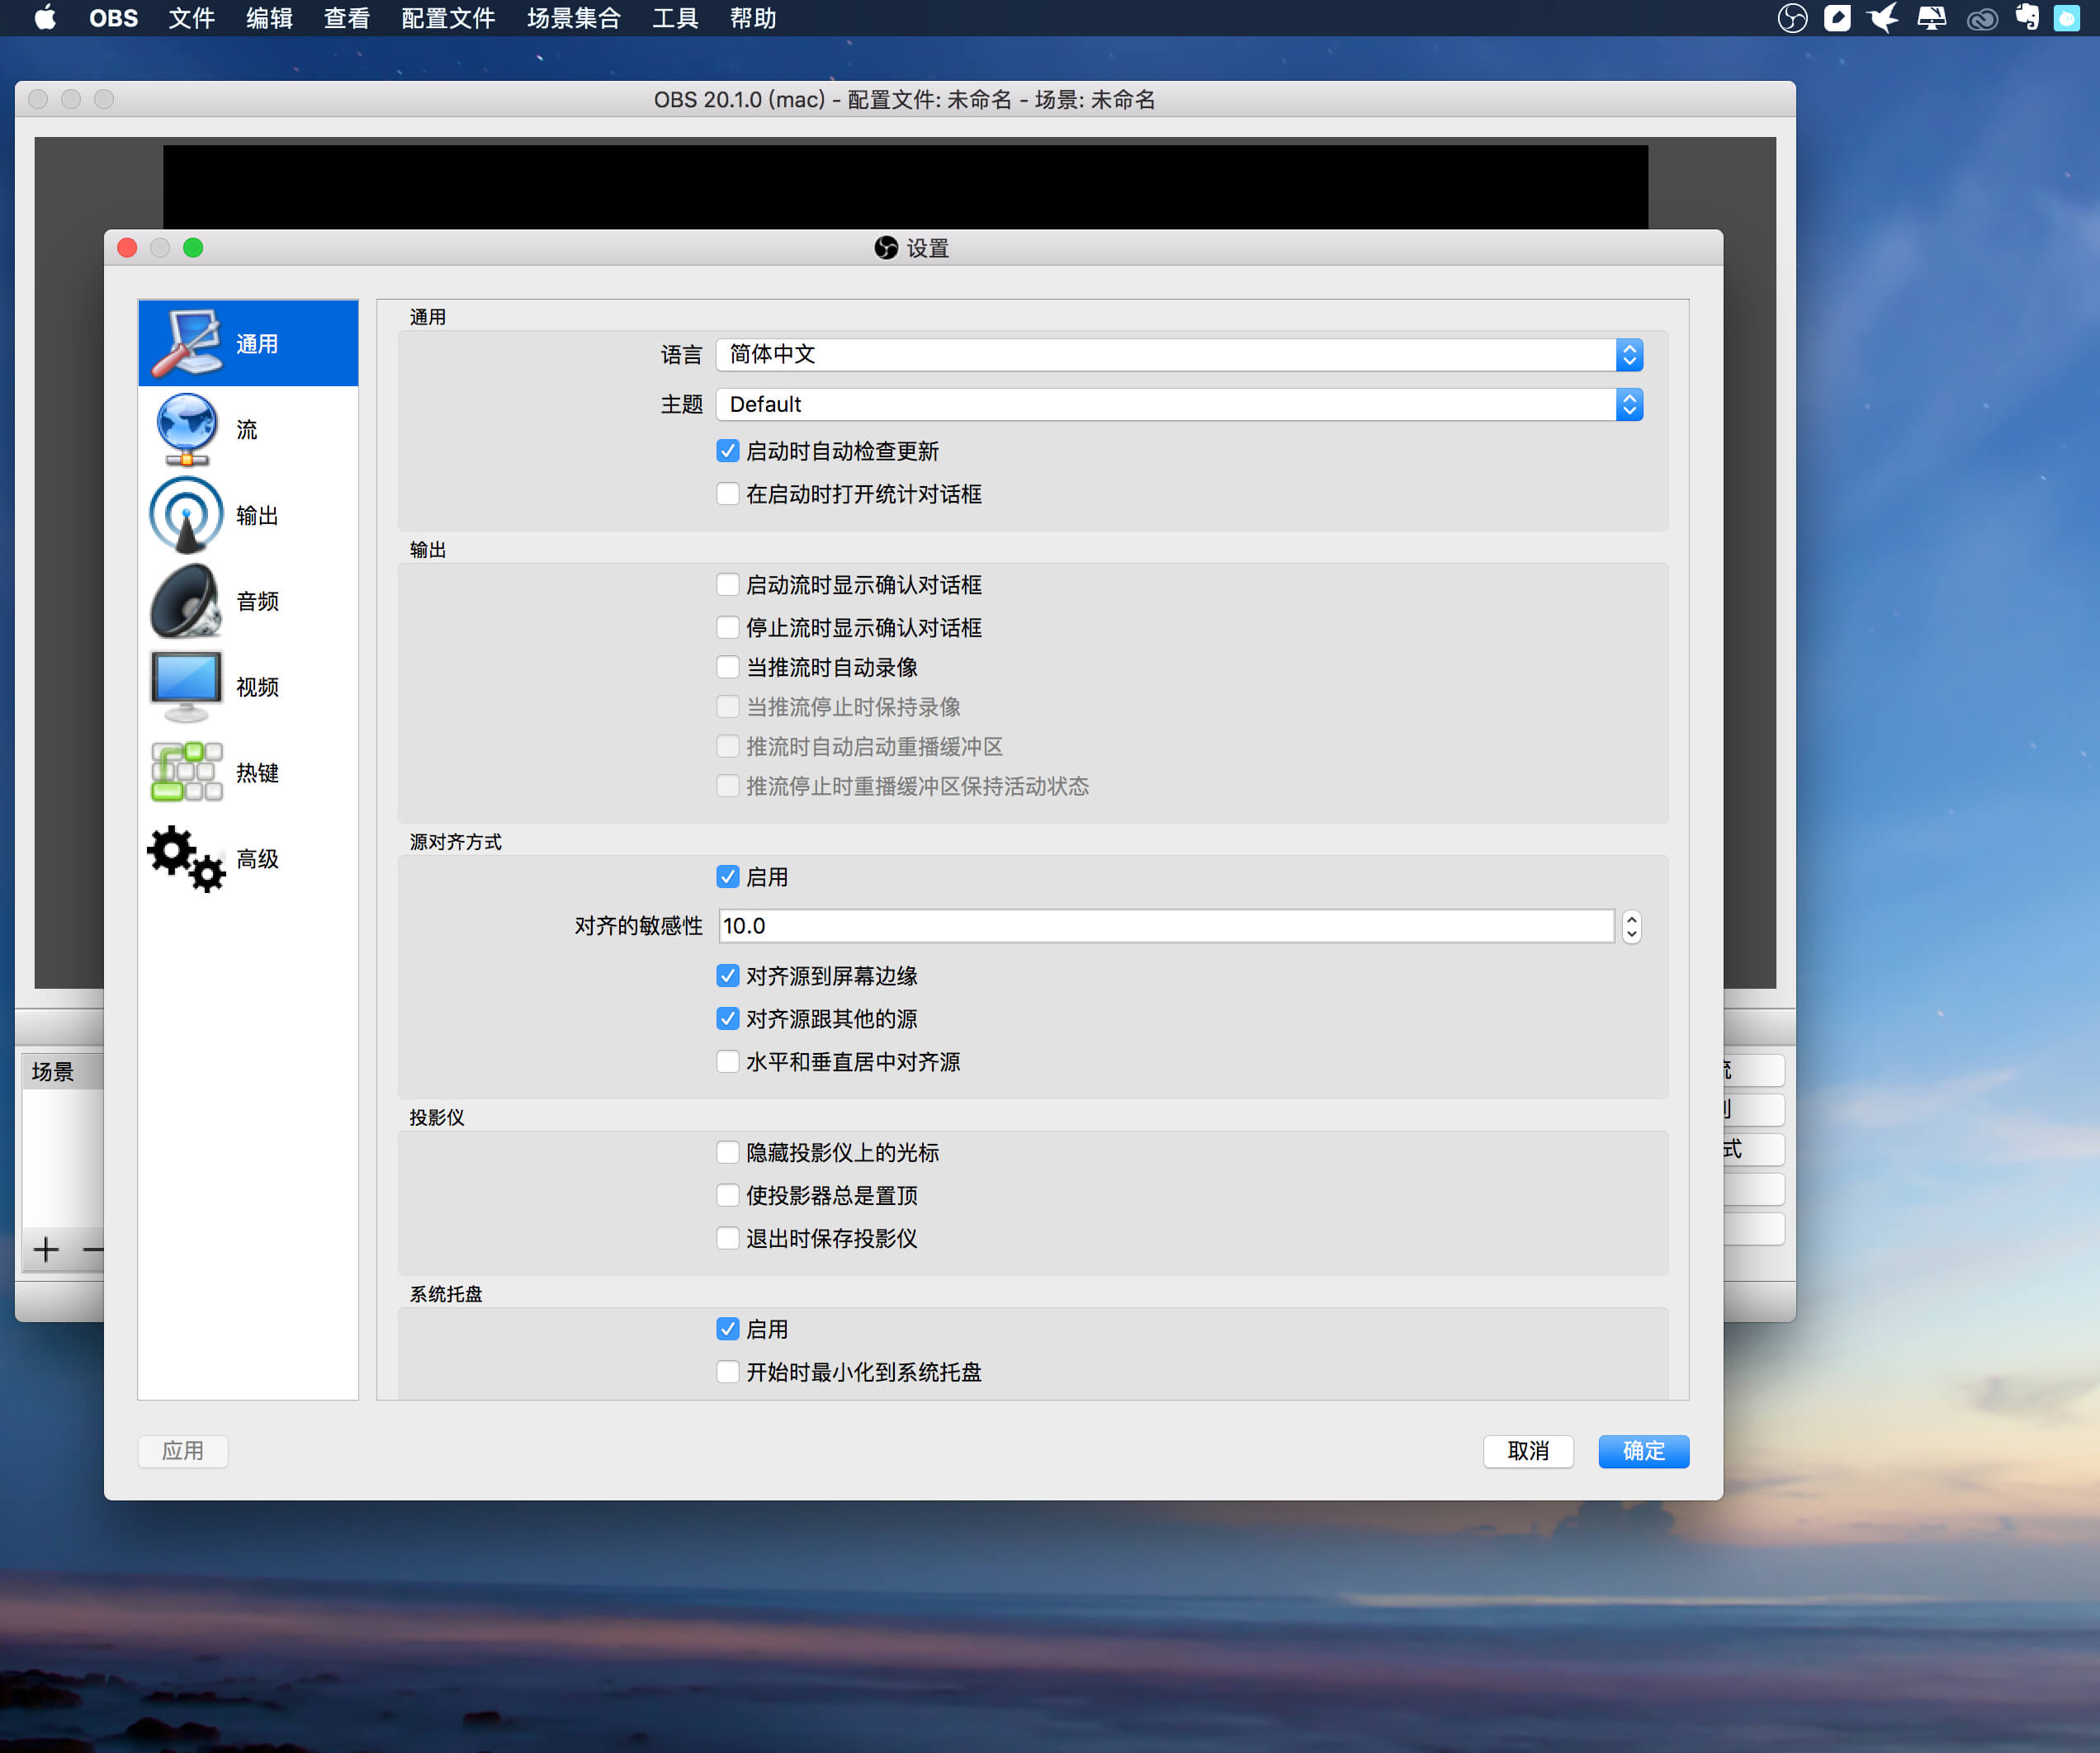Enable 在启动时打开统计对话框 checkbox

[728, 494]
